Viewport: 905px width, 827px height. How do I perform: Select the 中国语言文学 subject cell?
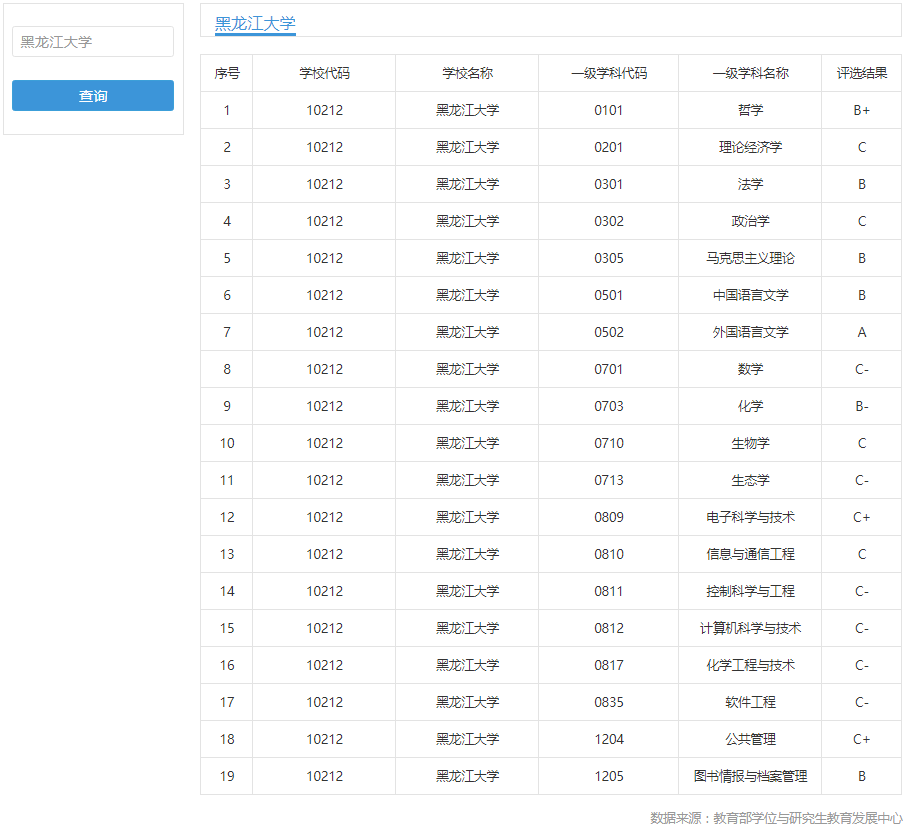pyautogui.click(x=750, y=295)
